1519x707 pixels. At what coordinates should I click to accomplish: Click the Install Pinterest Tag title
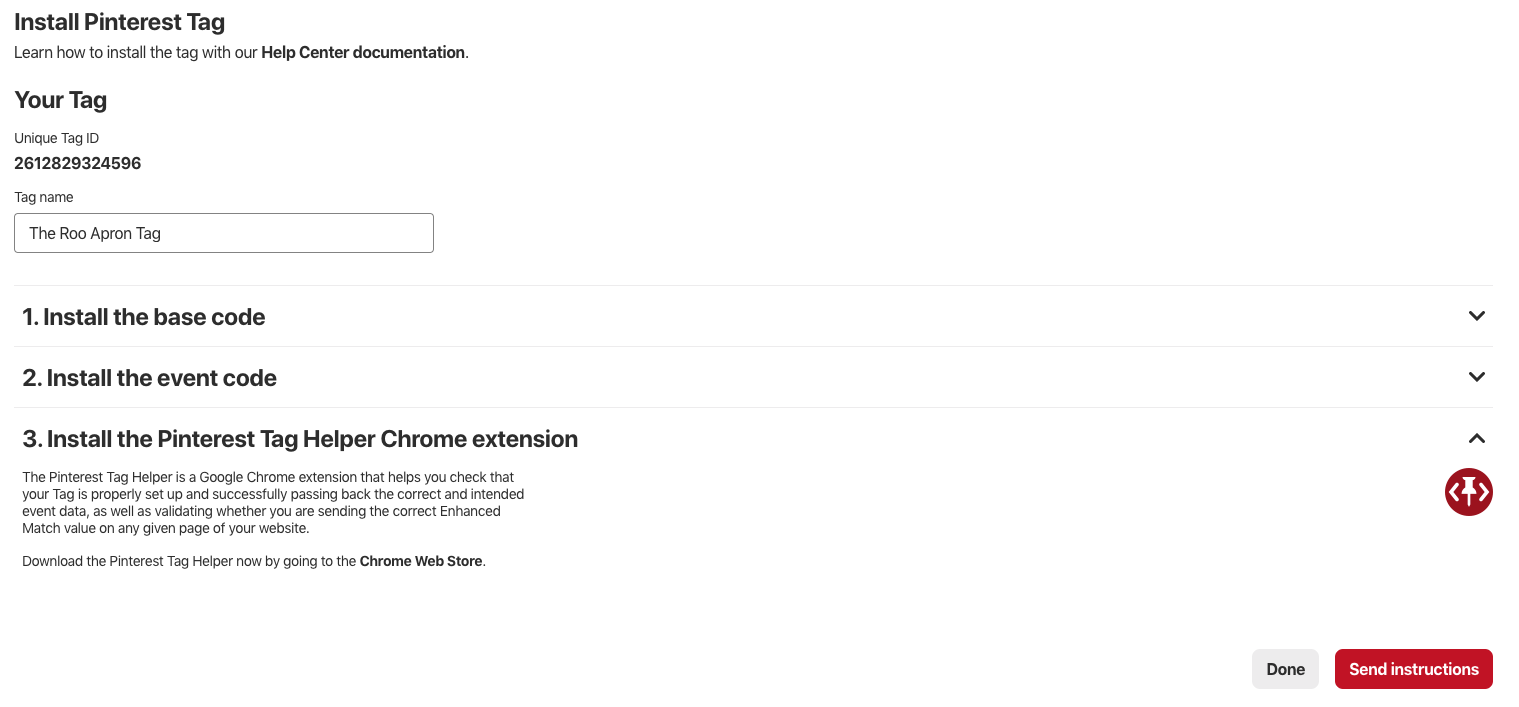pos(119,21)
